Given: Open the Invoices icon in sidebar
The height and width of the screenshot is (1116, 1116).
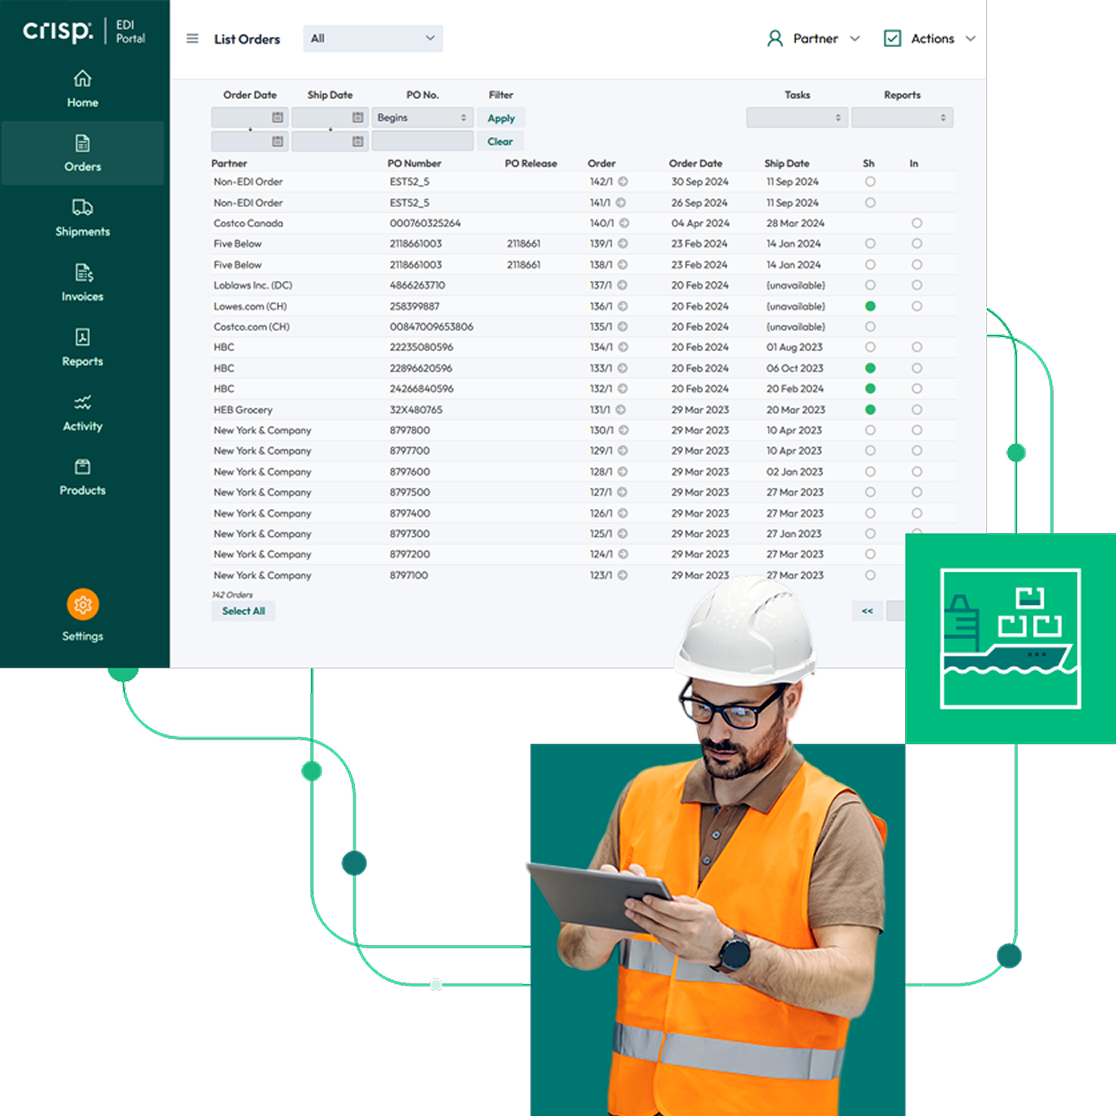Looking at the screenshot, I should coord(83,273).
